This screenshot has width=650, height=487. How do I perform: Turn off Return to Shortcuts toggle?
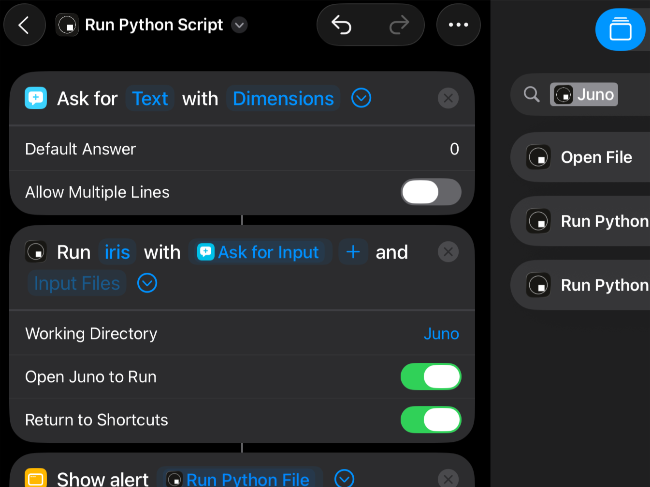click(431, 420)
